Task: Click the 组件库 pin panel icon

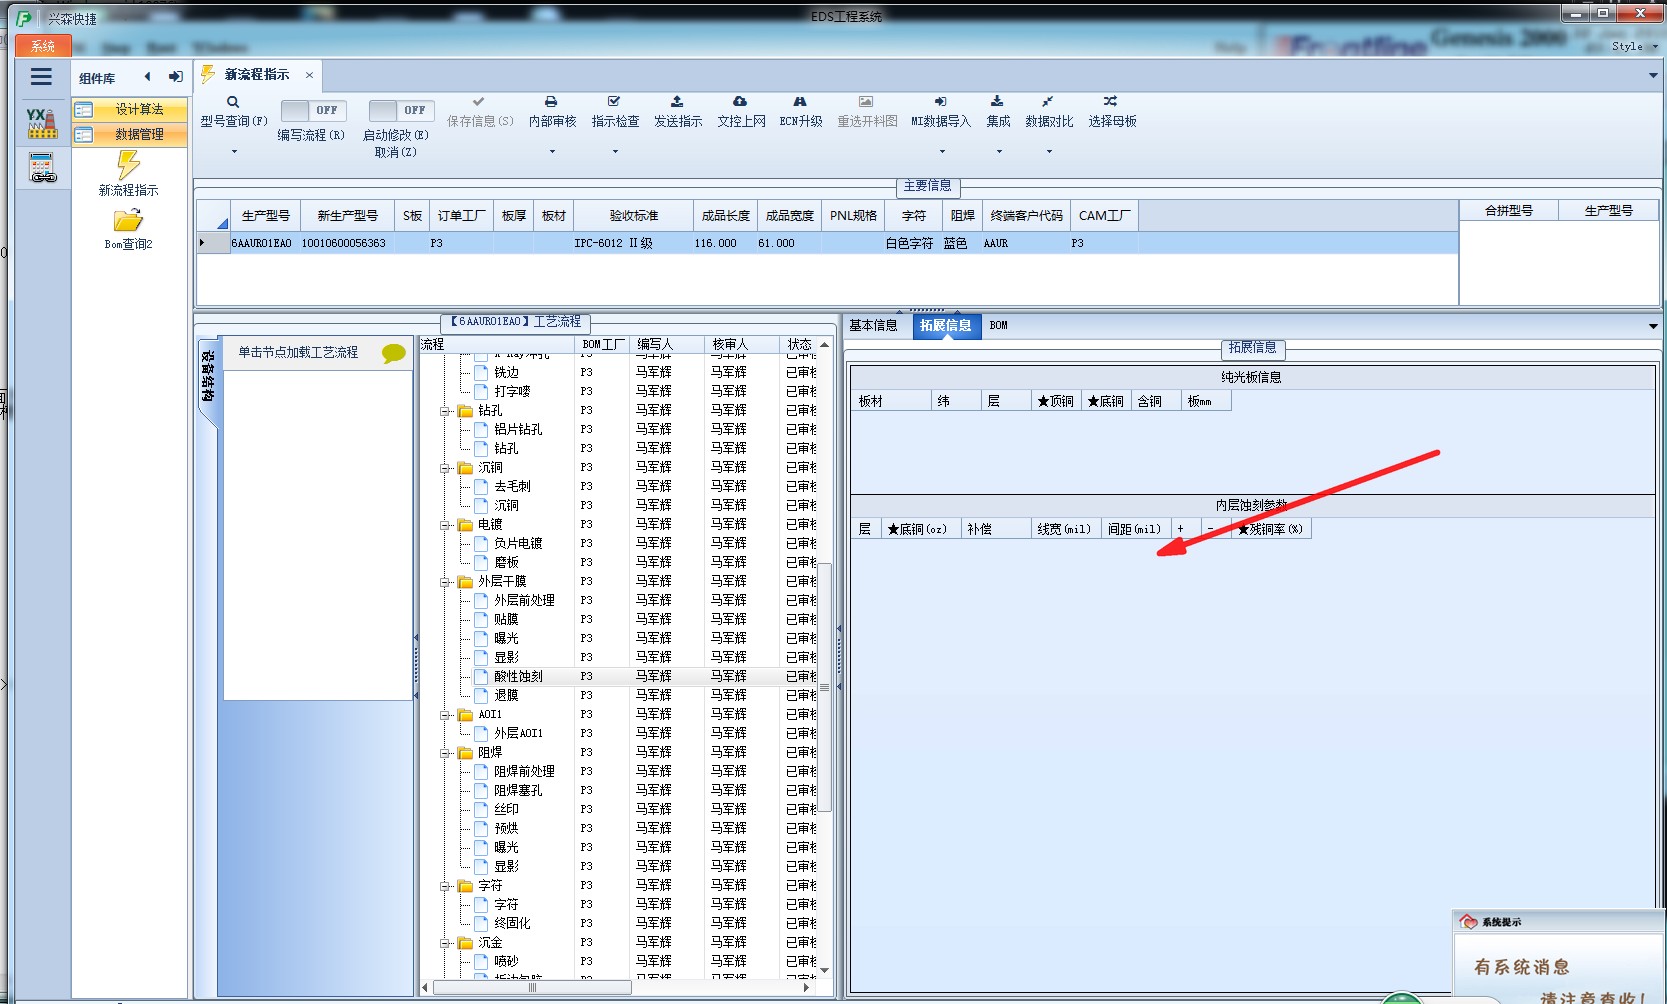Action: [x=176, y=77]
